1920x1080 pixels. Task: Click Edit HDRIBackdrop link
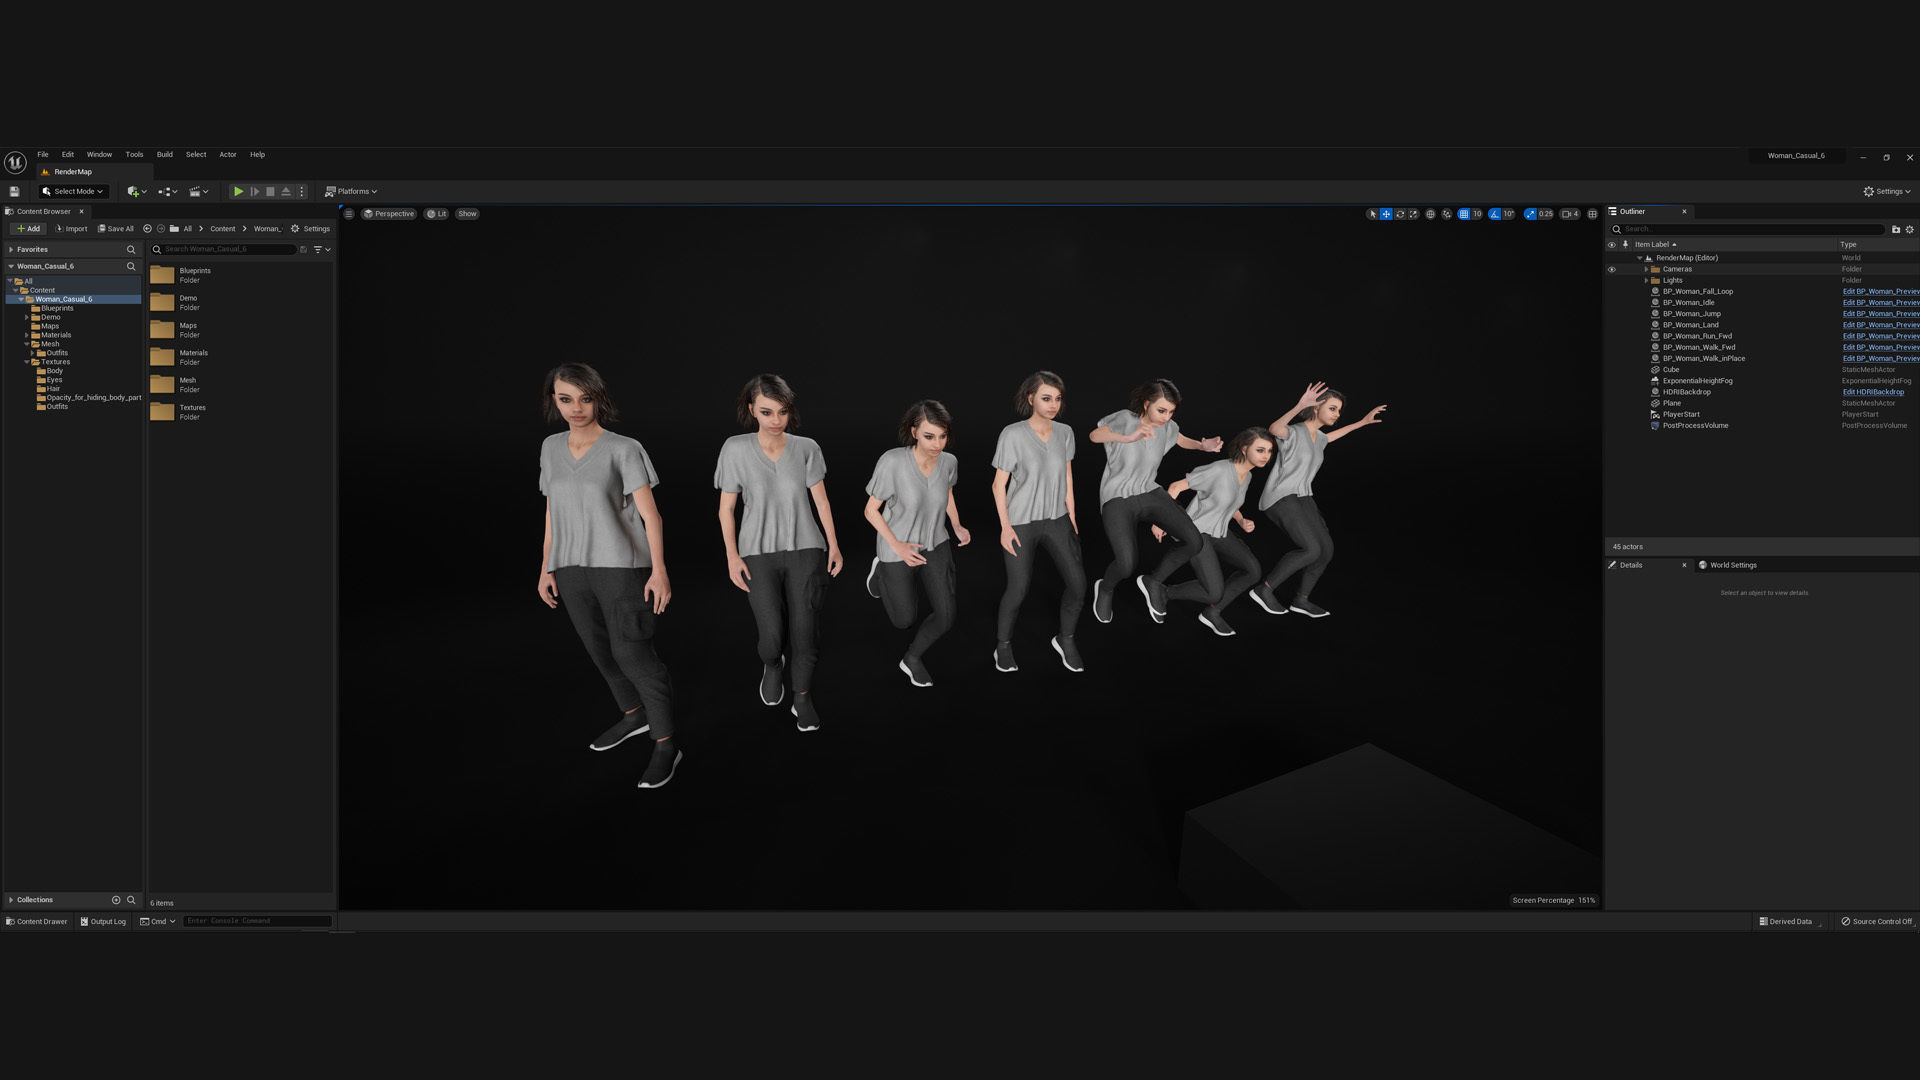[1873, 392]
